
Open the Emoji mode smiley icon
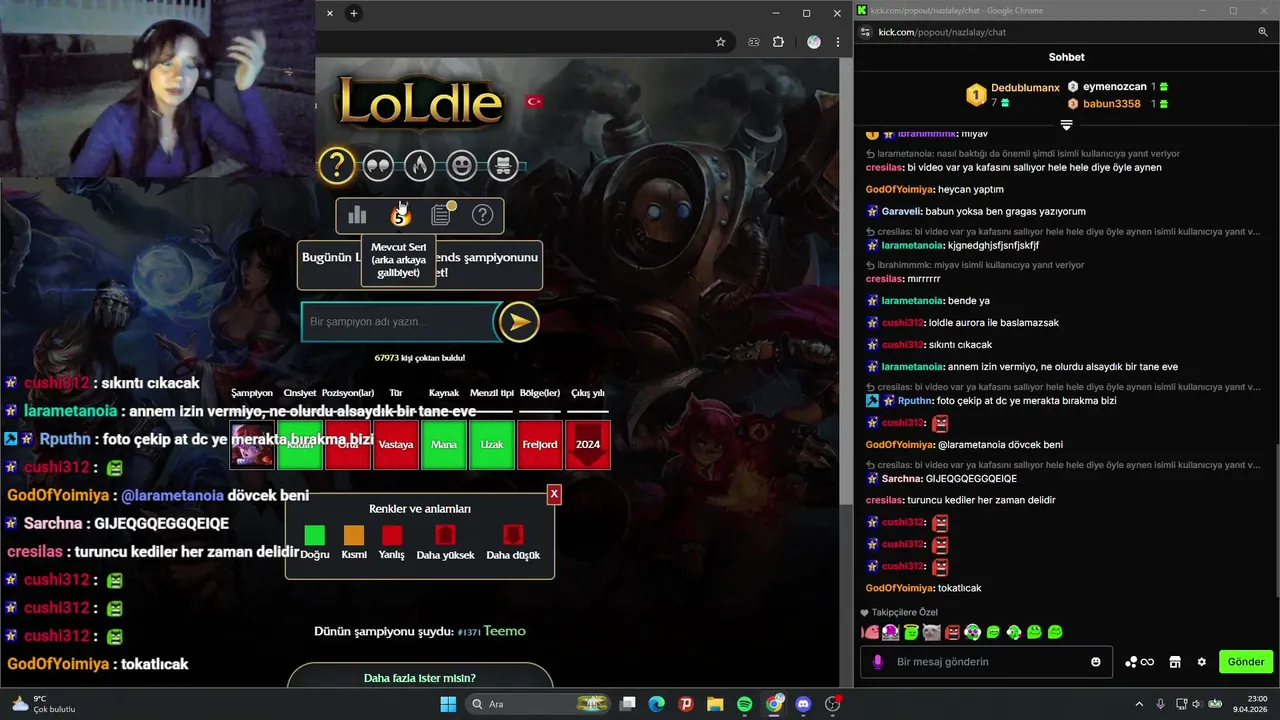461,165
